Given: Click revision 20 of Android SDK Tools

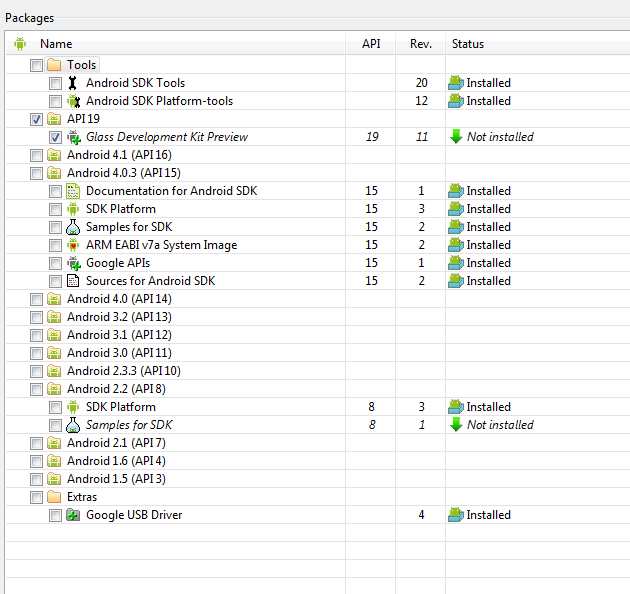Looking at the screenshot, I should 421,83.
